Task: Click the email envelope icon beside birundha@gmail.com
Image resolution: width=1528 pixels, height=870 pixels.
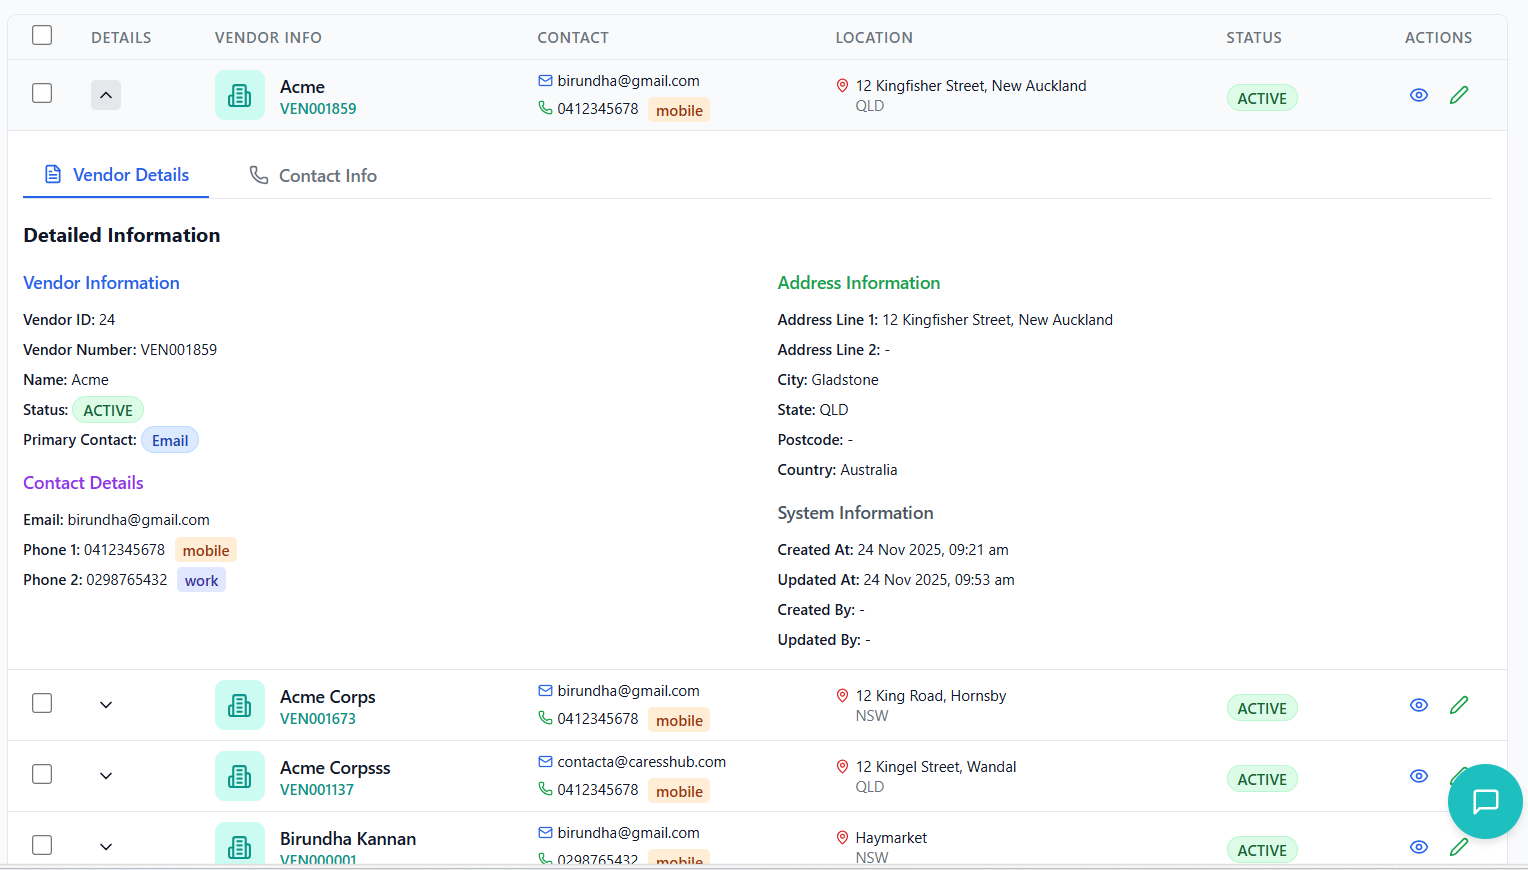Action: (x=545, y=80)
